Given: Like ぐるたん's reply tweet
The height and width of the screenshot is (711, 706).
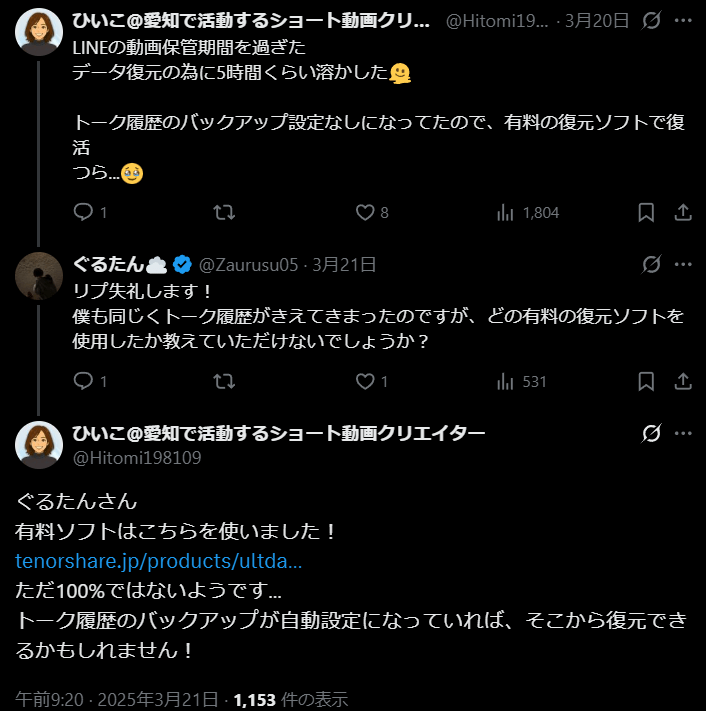Looking at the screenshot, I should coord(366,381).
